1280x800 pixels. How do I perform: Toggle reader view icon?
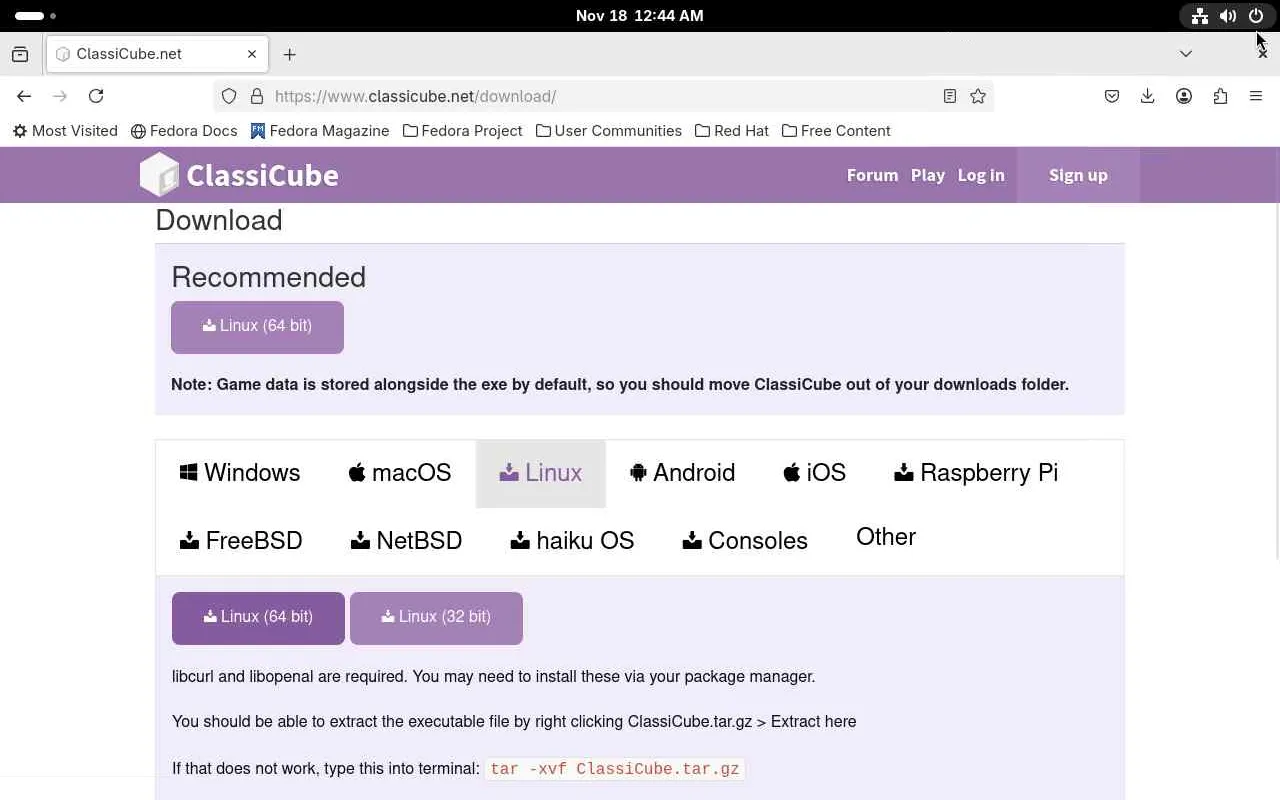[x=950, y=96]
